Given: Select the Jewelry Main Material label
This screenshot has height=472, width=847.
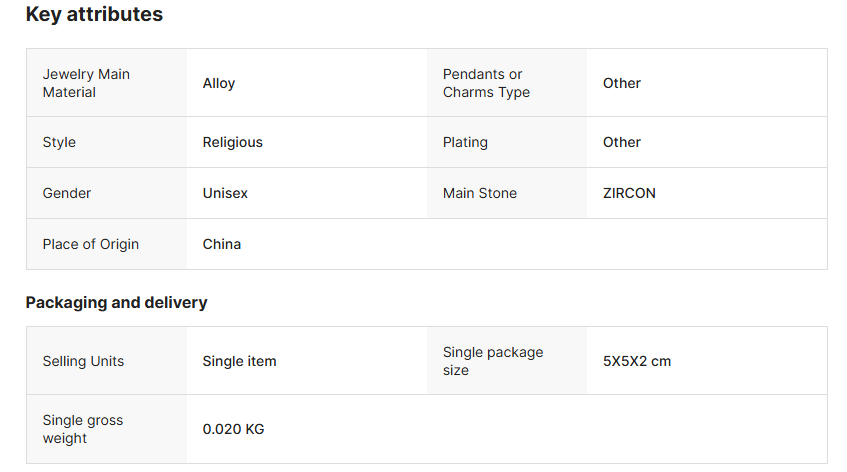Looking at the screenshot, I should click(86, 83).
